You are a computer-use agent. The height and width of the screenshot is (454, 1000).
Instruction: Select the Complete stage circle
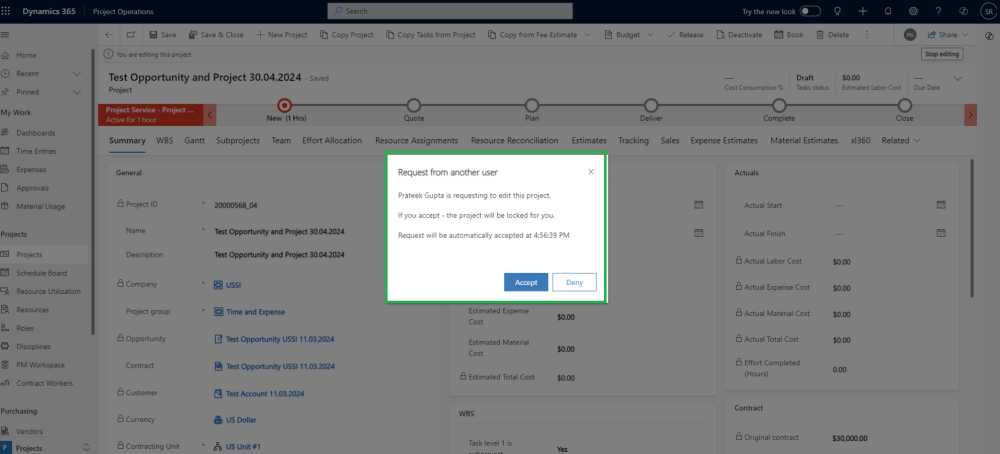point(779,105)
